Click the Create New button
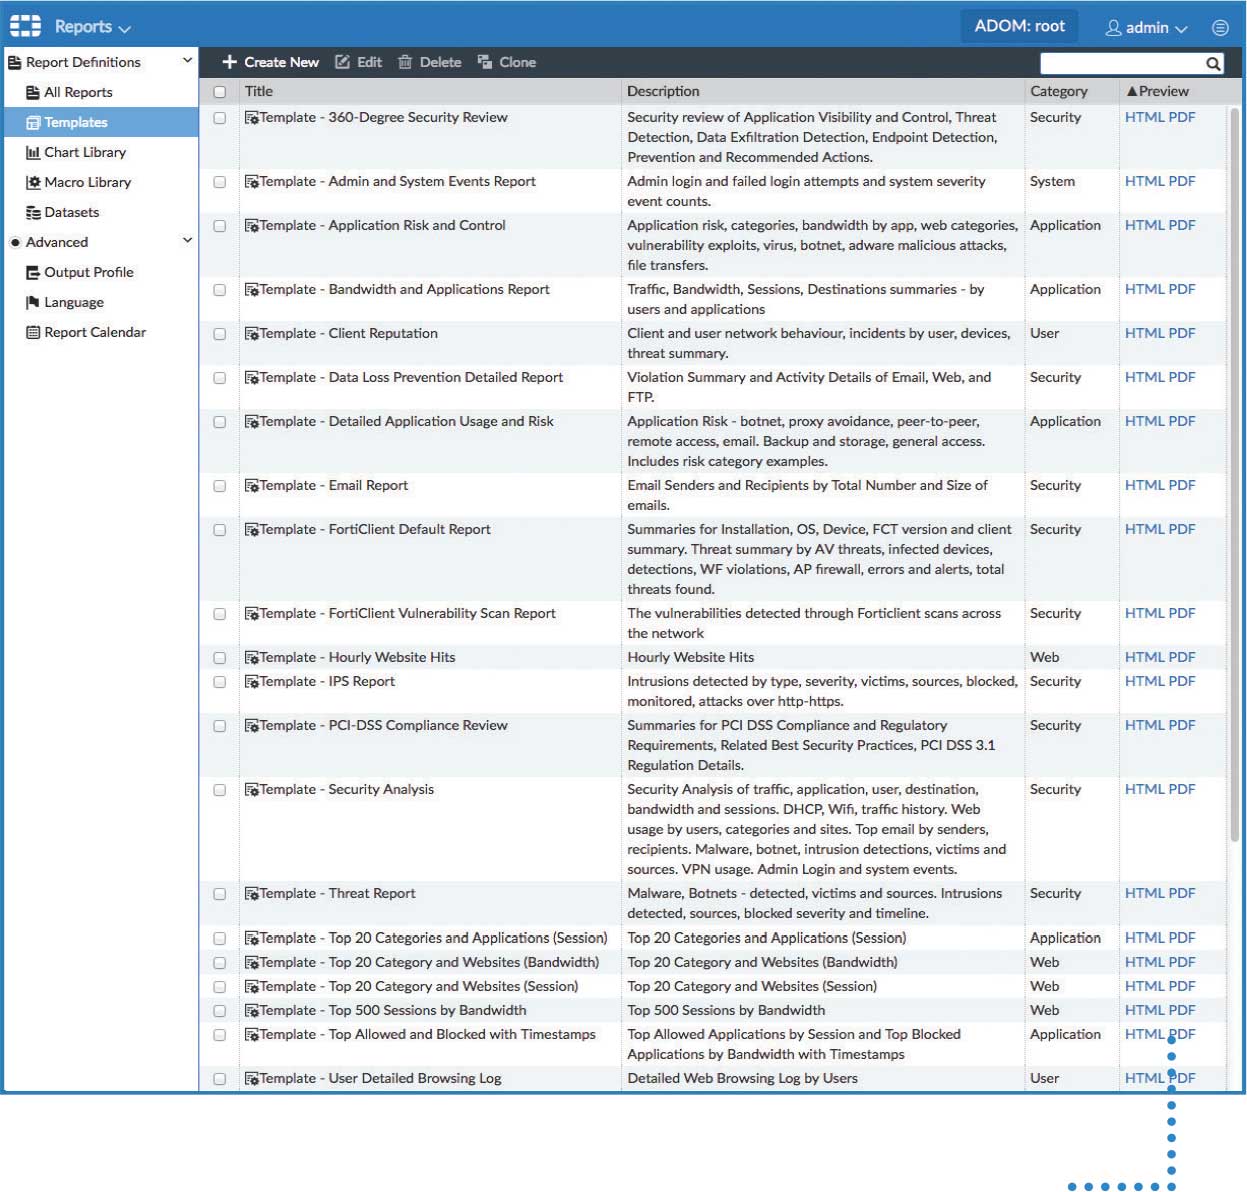The height and width of the screenshot is (1192, 1247). coord(270,62)
